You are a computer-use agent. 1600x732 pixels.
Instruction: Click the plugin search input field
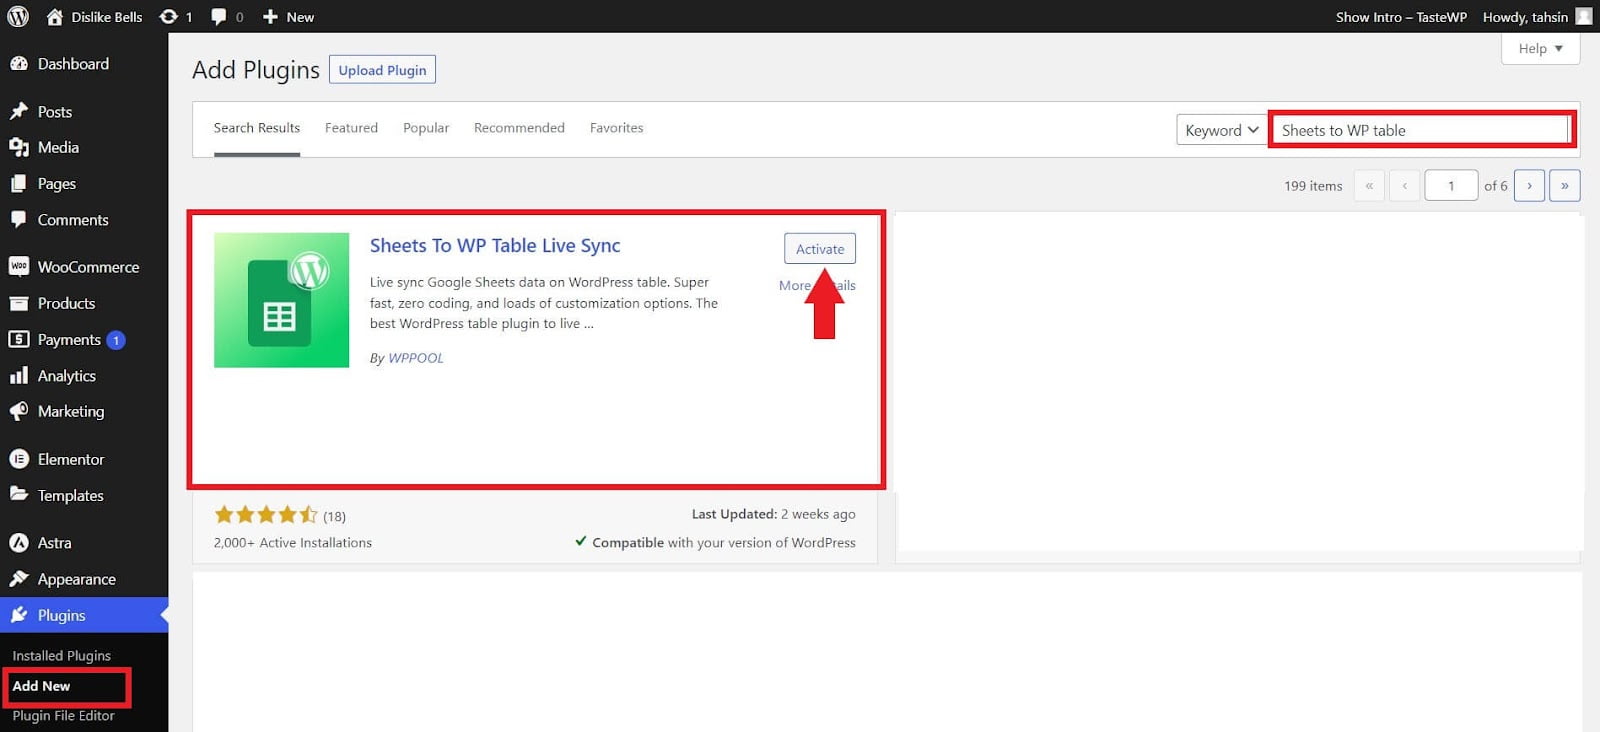tap(1421, 130)
